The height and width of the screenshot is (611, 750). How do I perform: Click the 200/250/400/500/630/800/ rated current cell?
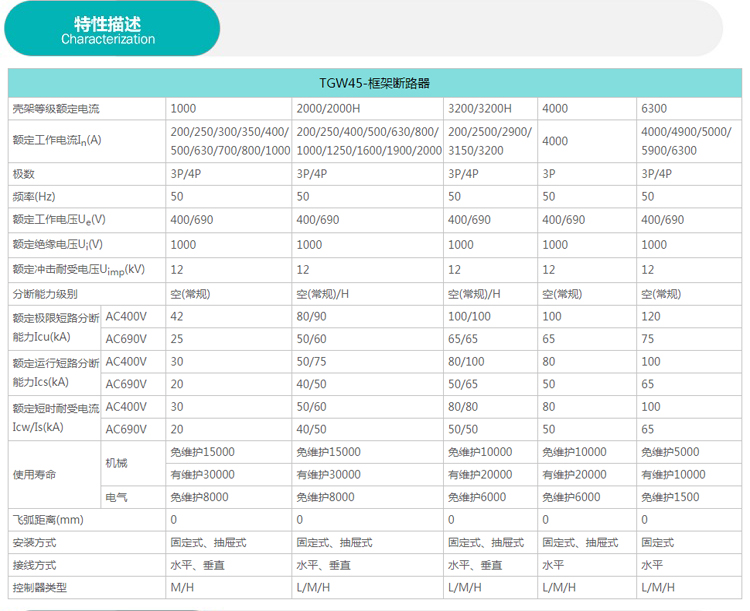(369, 141)
